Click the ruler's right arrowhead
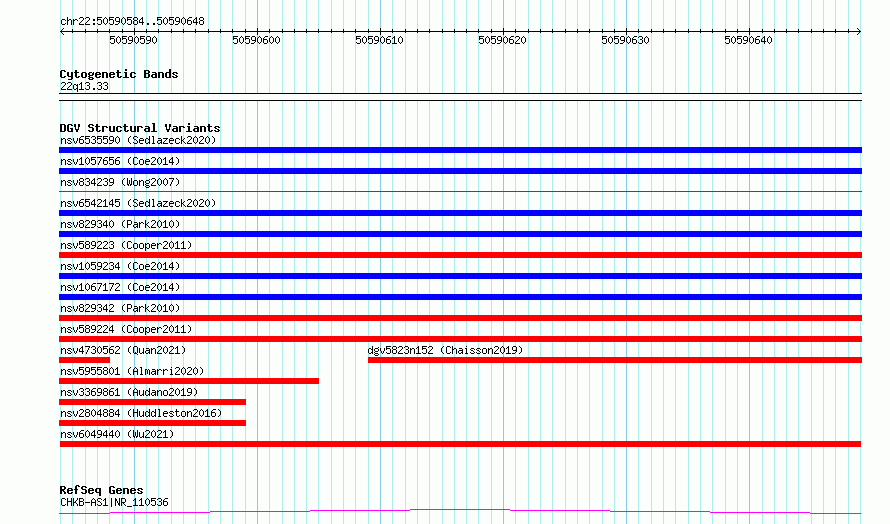 (859, 32)
